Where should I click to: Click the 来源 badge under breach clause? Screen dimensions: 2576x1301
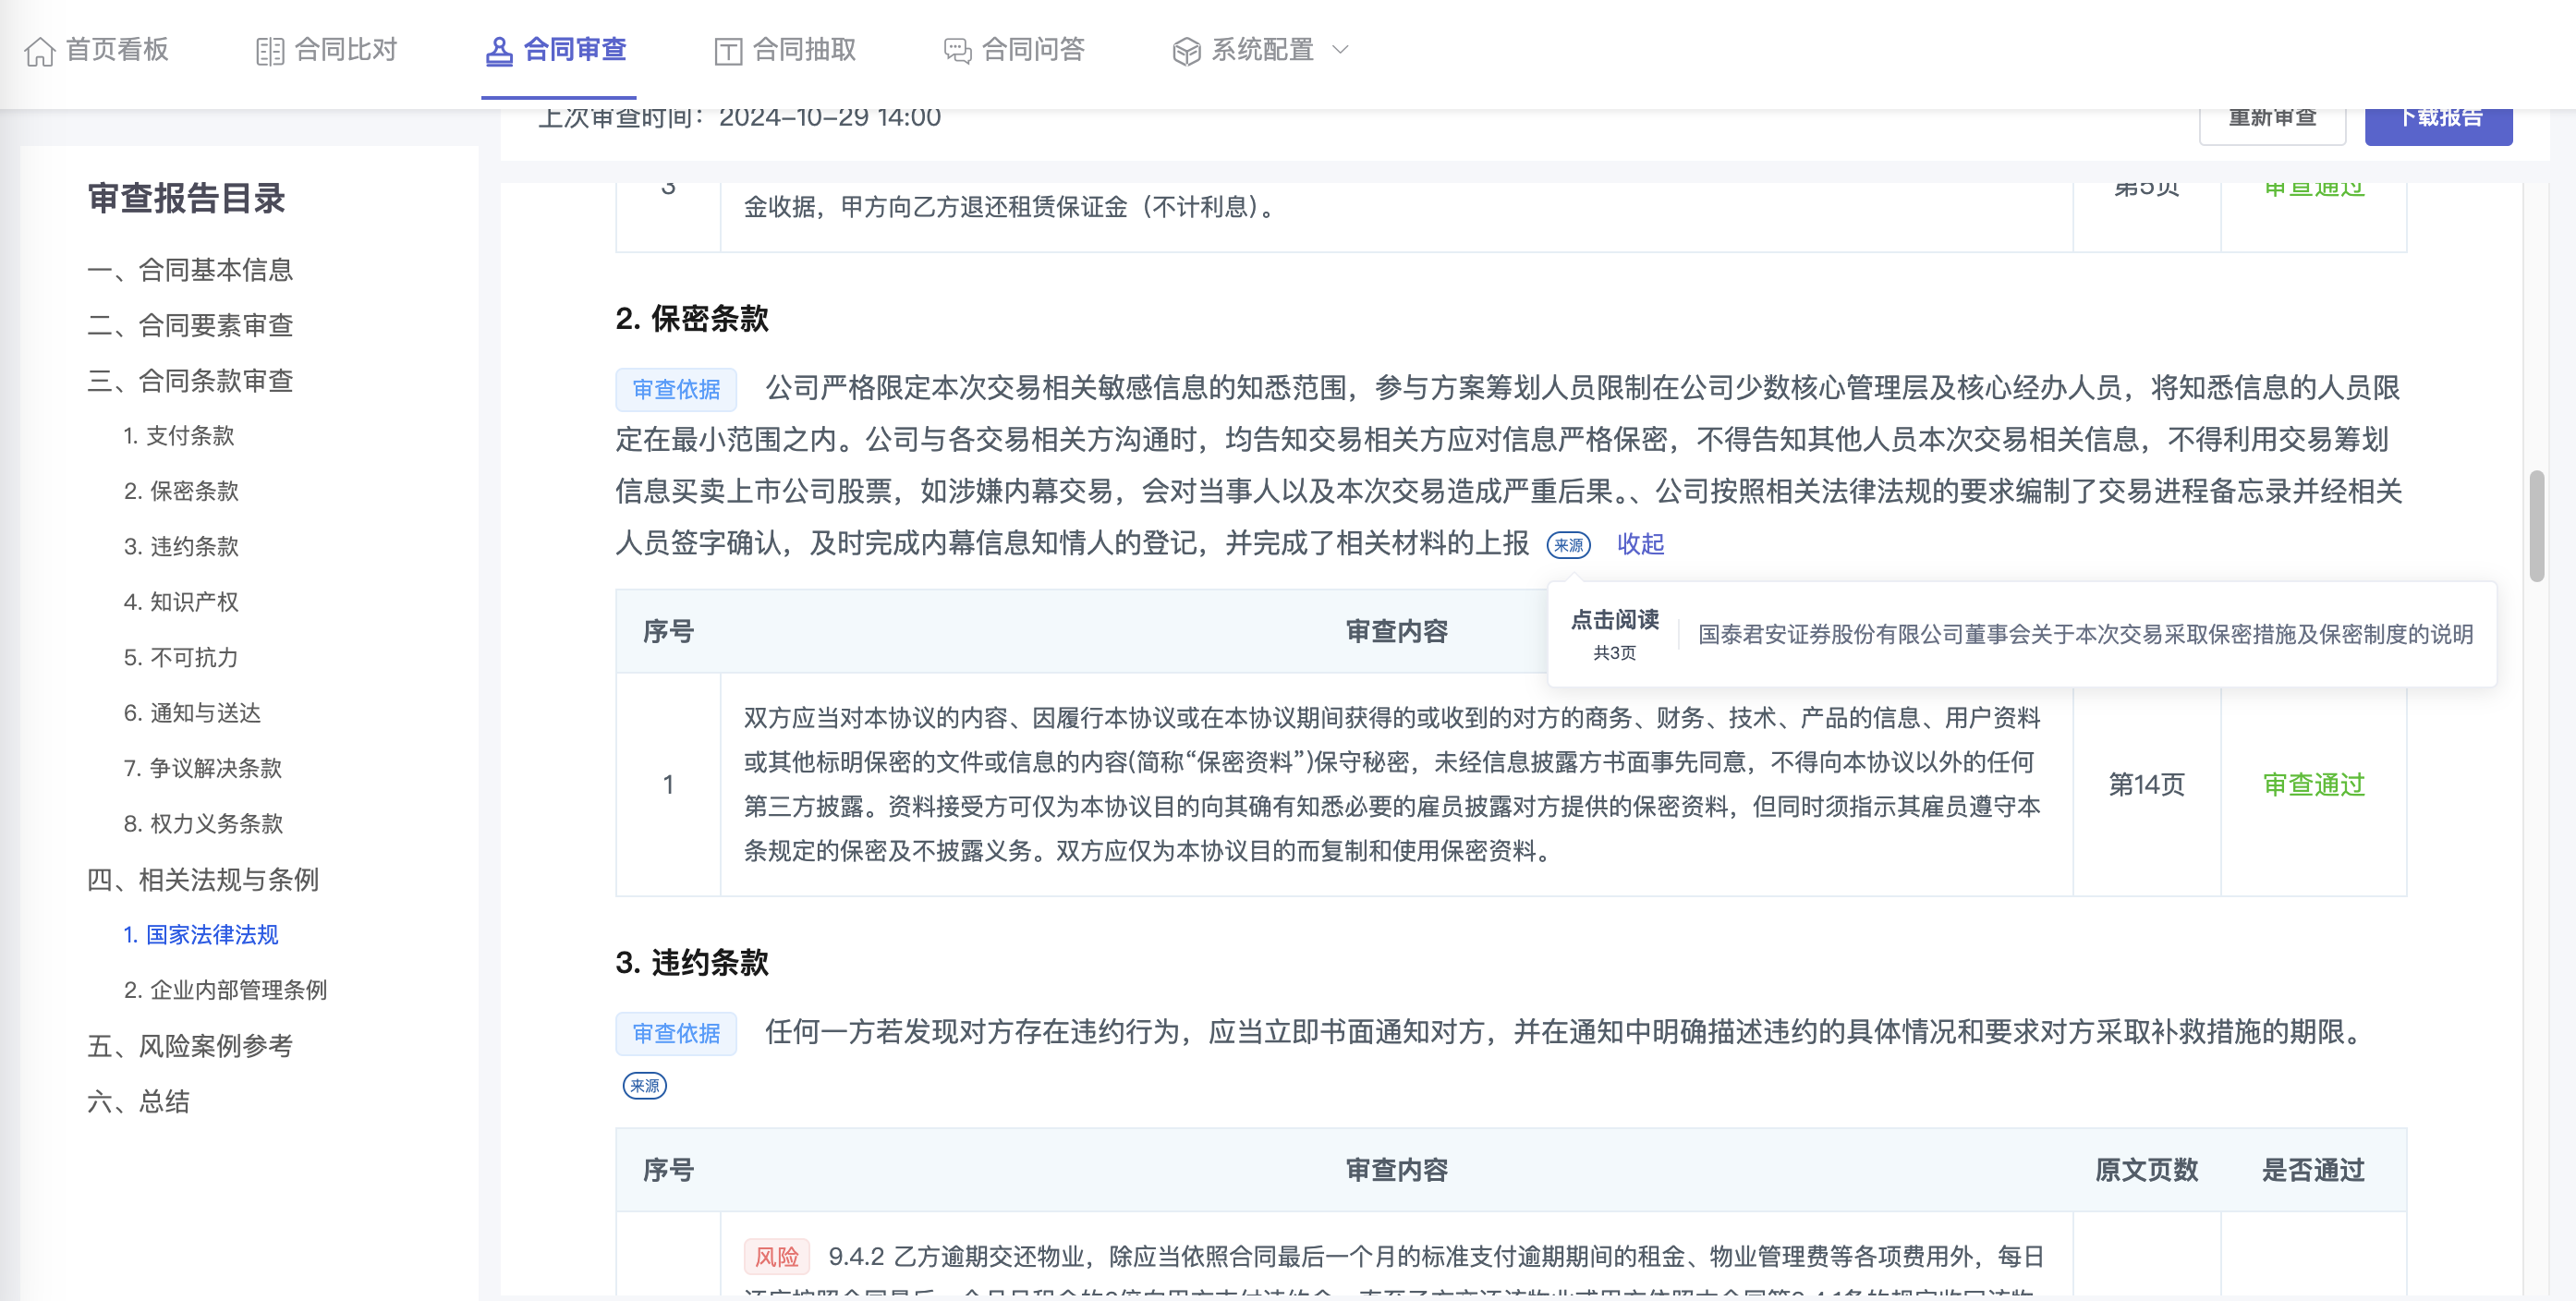point(644,1086)
